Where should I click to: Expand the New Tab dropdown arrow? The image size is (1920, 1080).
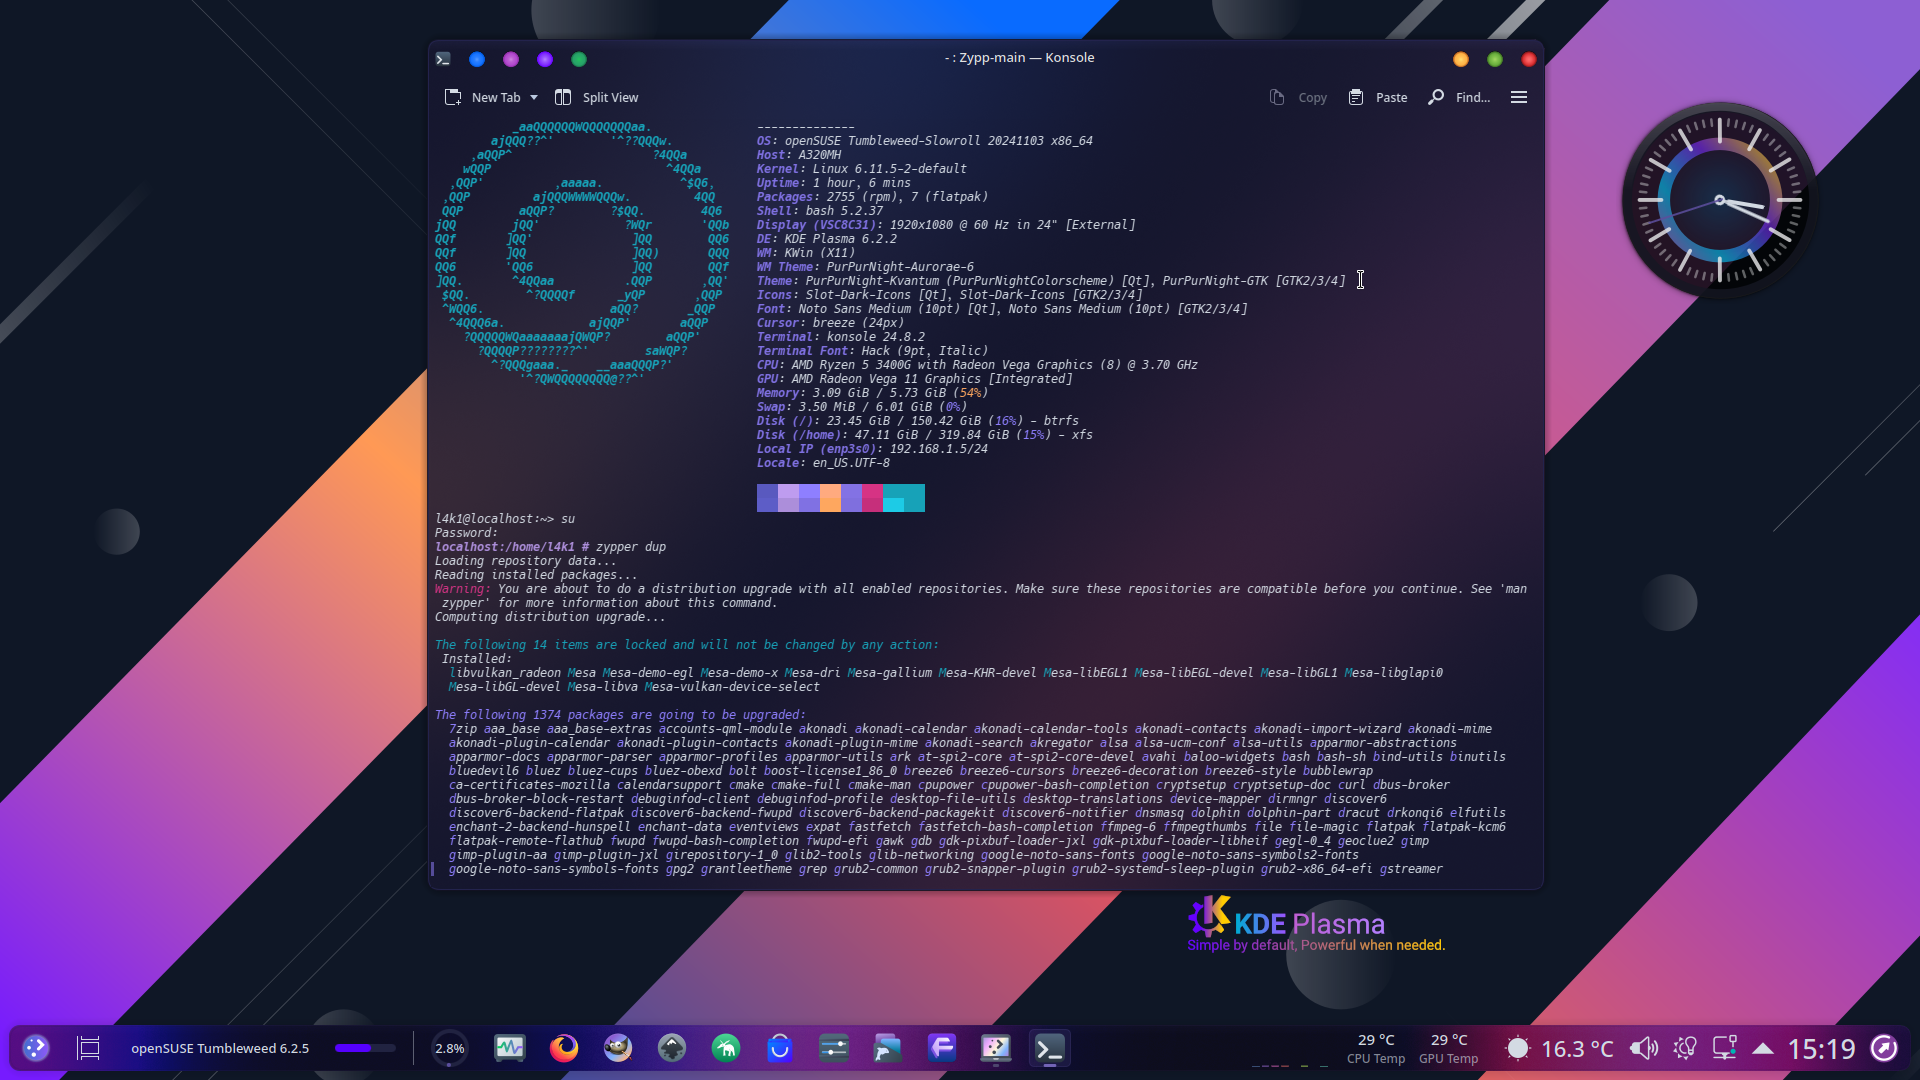tap(534, 97)
